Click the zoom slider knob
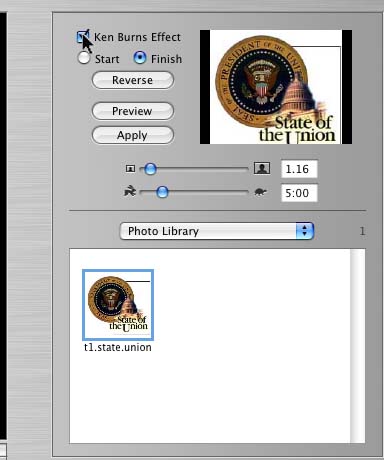 click(150, 169)
